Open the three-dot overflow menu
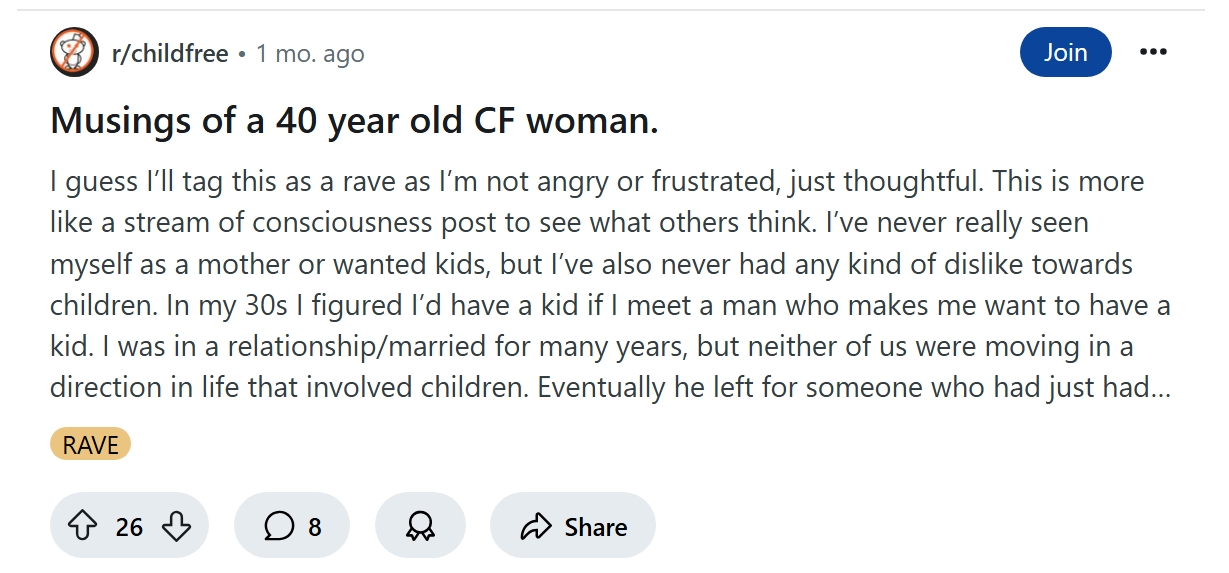1229x573 pixels. tap(1153, 52)
